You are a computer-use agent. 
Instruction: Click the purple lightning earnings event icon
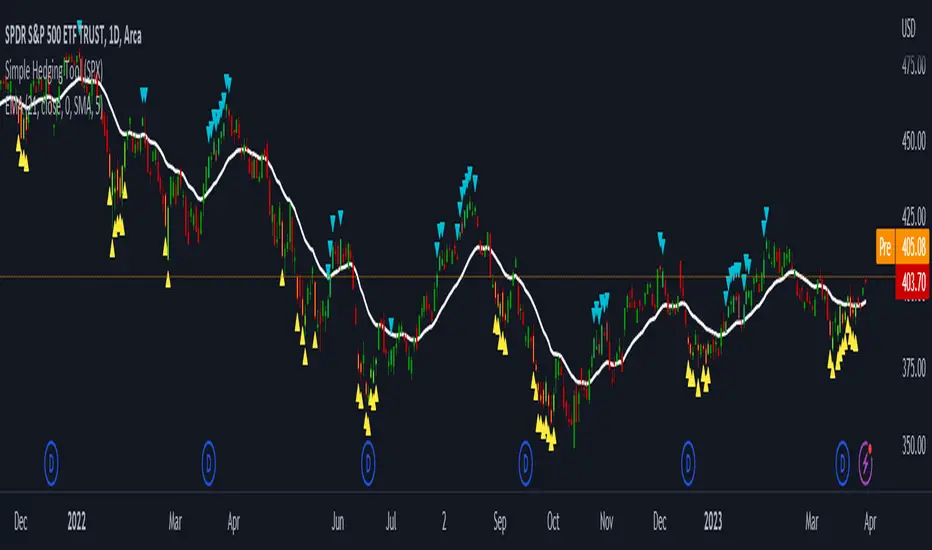866,463
